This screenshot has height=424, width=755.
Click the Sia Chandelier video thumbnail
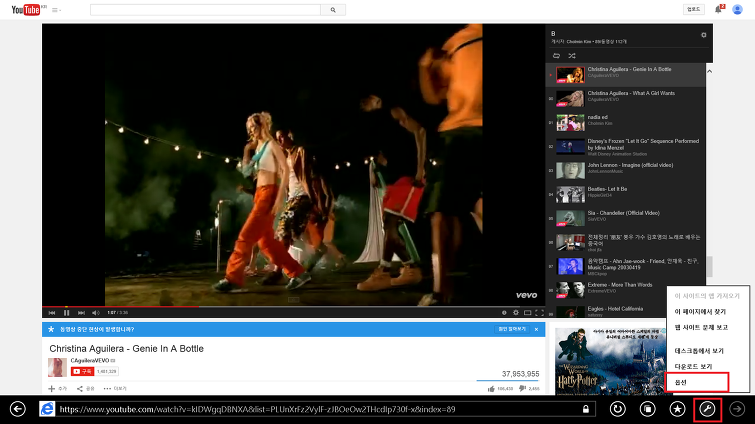570,218
